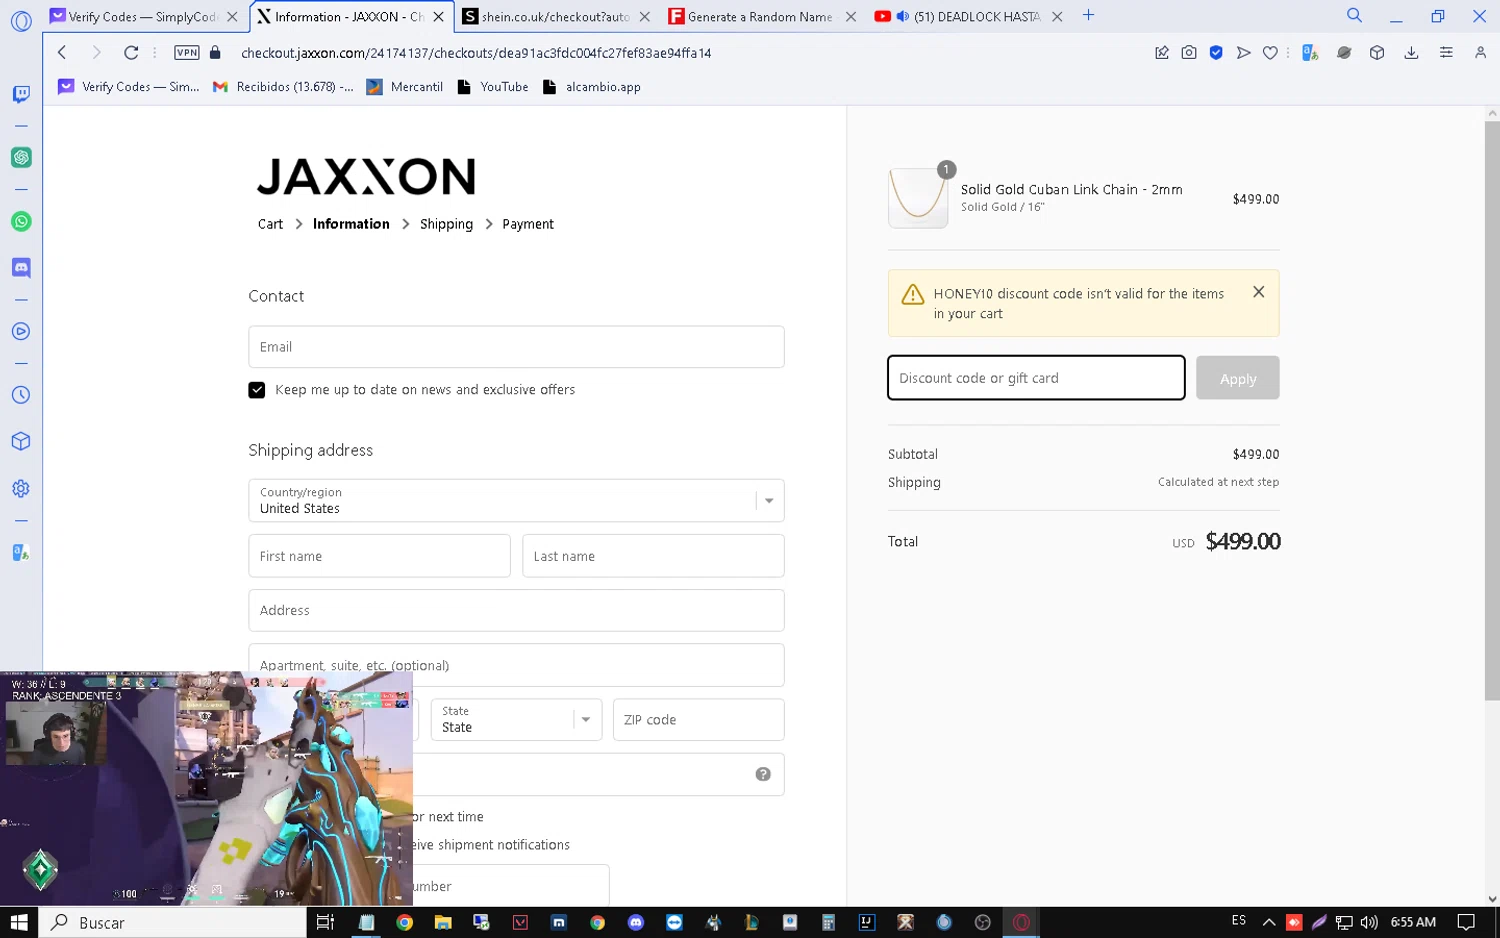The width and height of the screenshot is (1500, 938).
Task: Click the Solid Gold Cuban Link Chain thumbnail
Action: (x=918, y=198)
